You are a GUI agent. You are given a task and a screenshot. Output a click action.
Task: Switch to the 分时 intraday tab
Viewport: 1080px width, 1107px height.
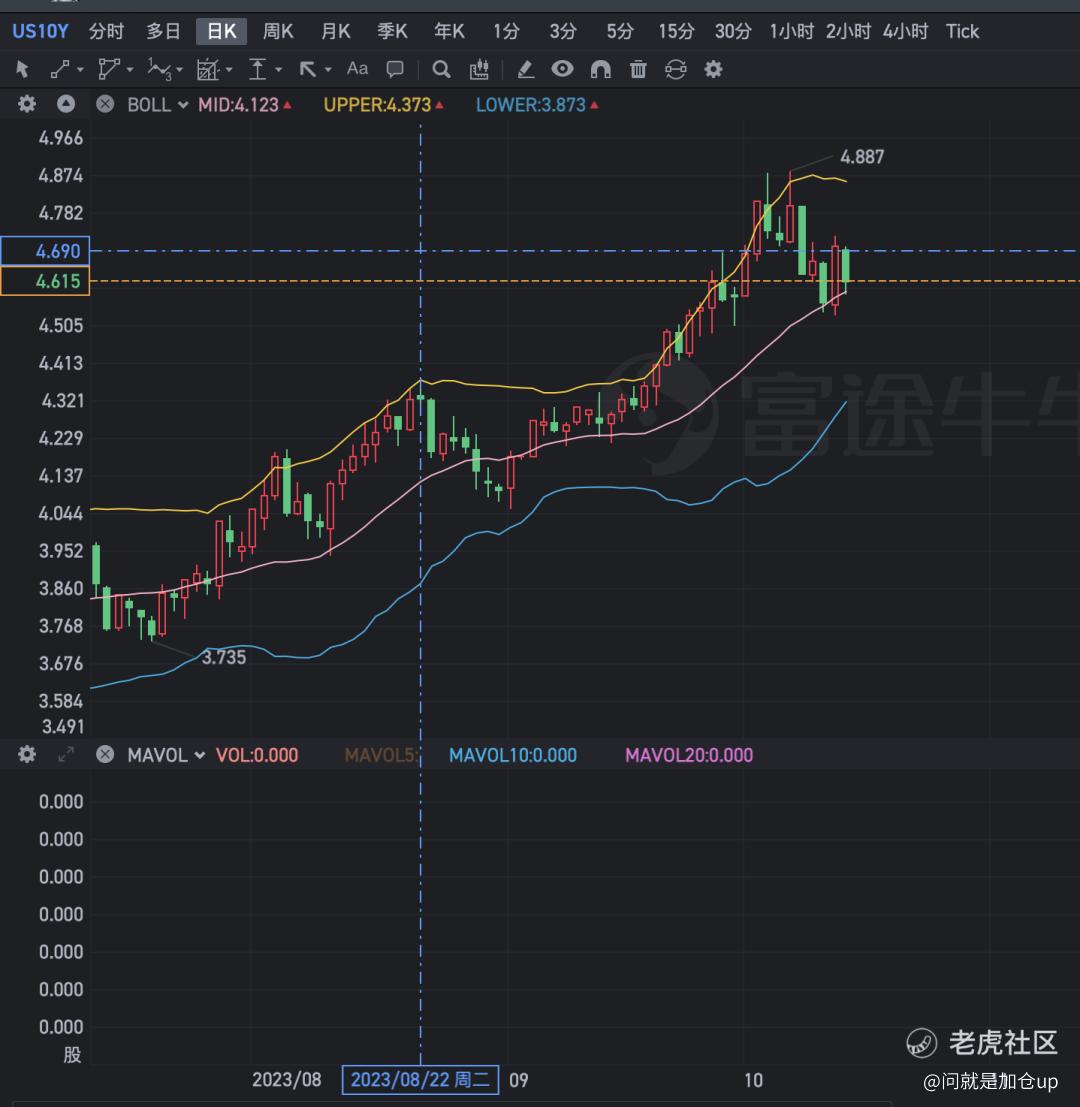tap(107, 31)
